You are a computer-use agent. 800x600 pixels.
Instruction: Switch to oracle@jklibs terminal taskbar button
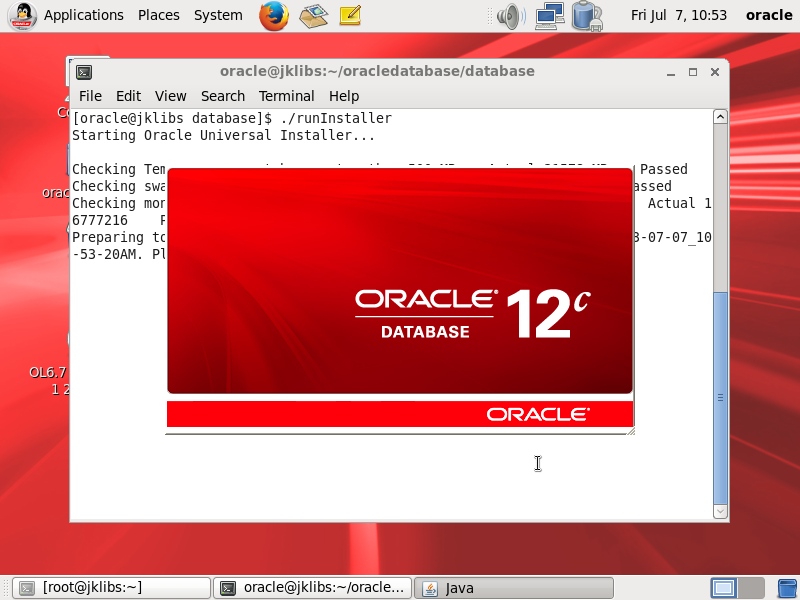(312, 588)
